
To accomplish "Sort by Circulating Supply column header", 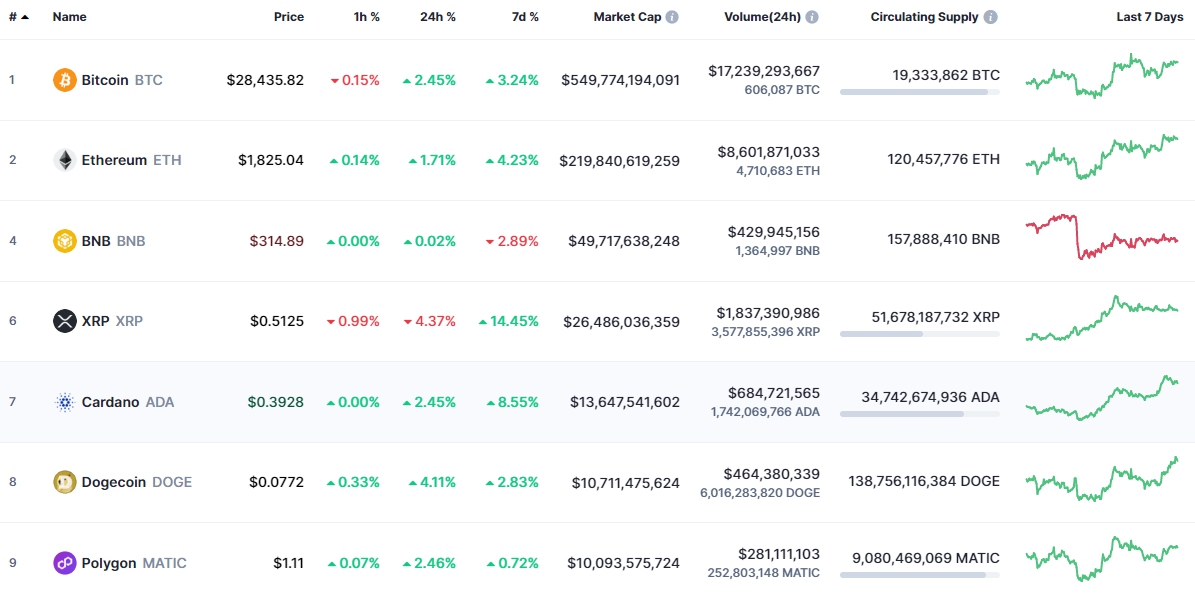I will [x=924, y=17].
